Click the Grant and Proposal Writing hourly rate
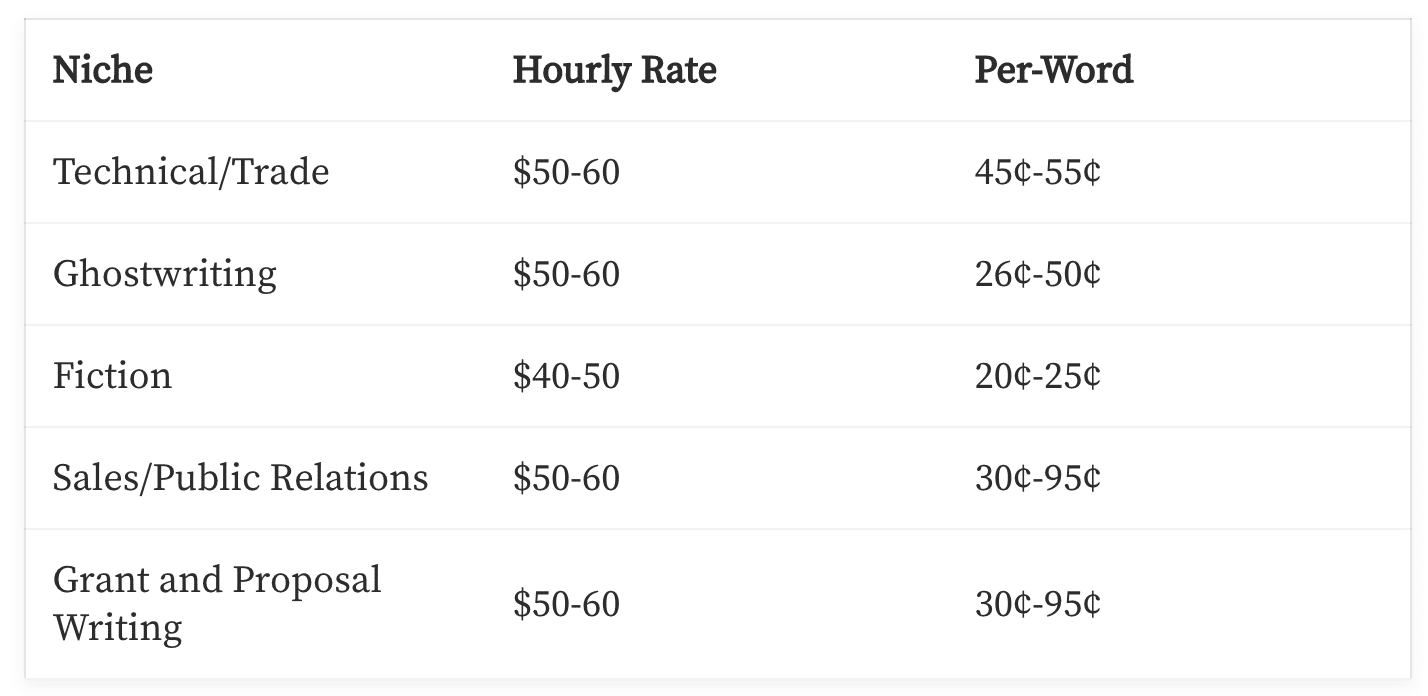 point(566,605)
